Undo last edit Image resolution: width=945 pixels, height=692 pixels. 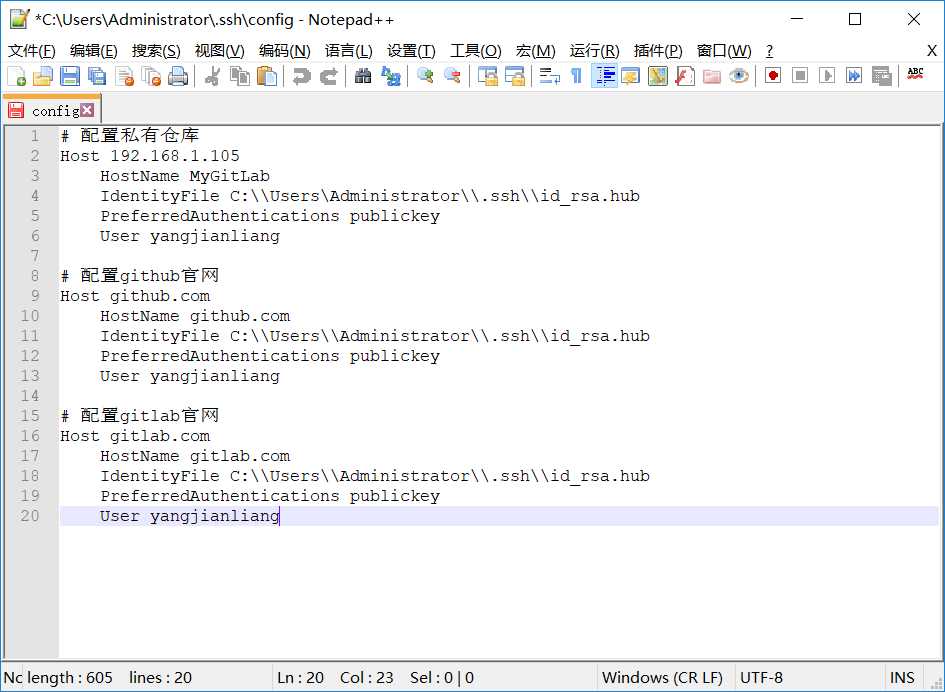pos(301,77)
